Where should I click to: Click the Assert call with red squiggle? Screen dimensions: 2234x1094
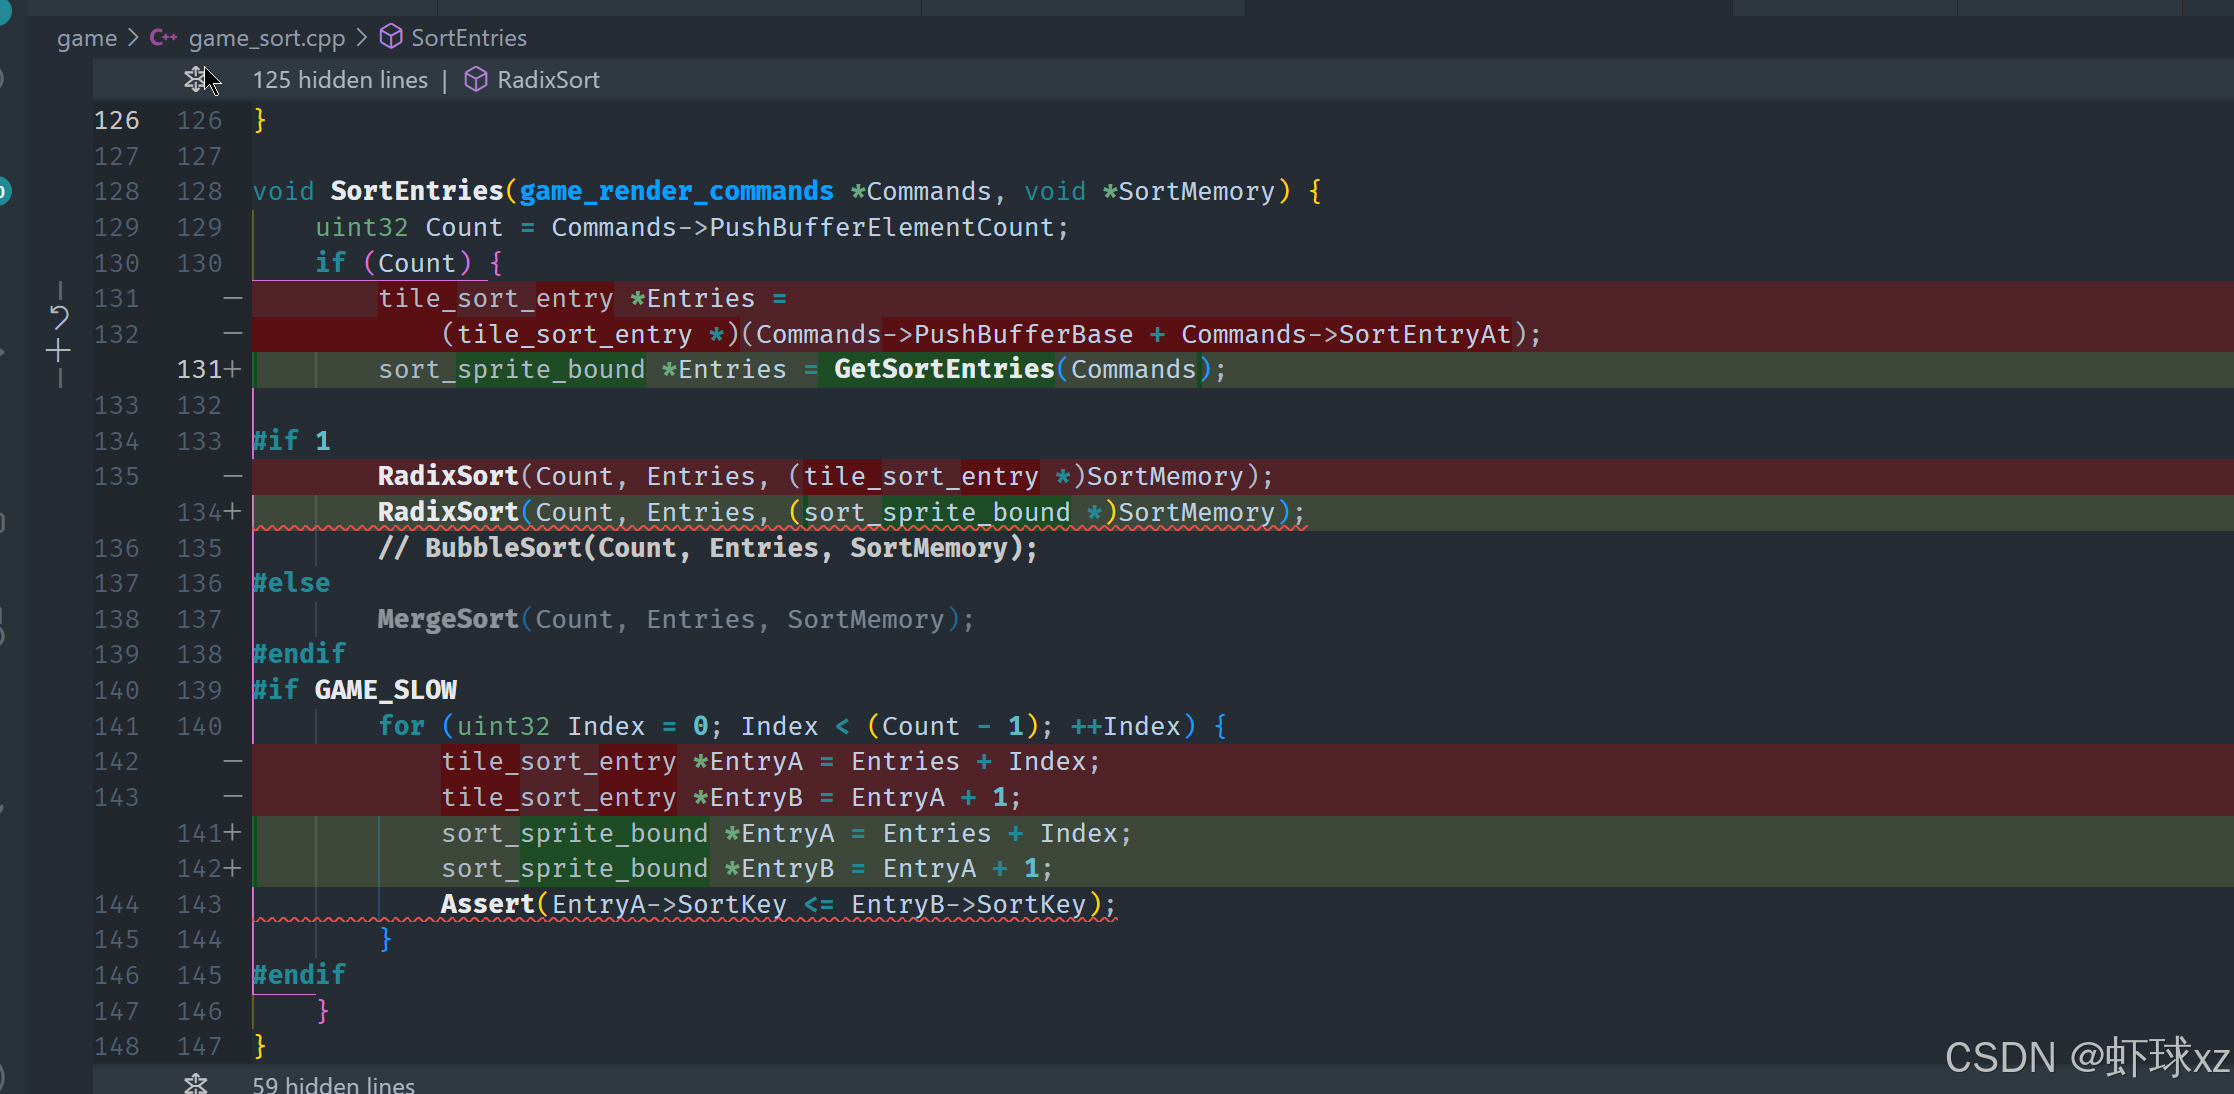[x=487, y=904]
